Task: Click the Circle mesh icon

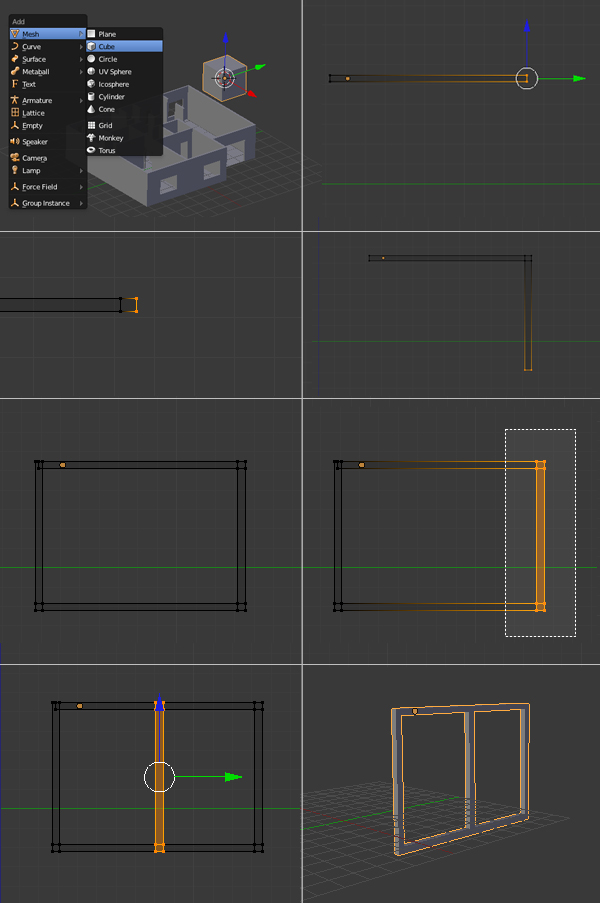Action: pos(91,59)
